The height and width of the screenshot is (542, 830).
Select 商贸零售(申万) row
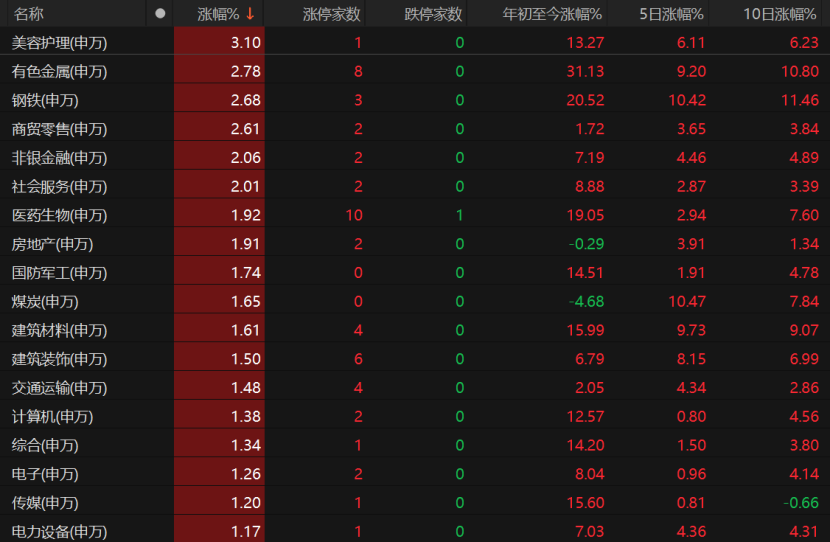point(59,129)
